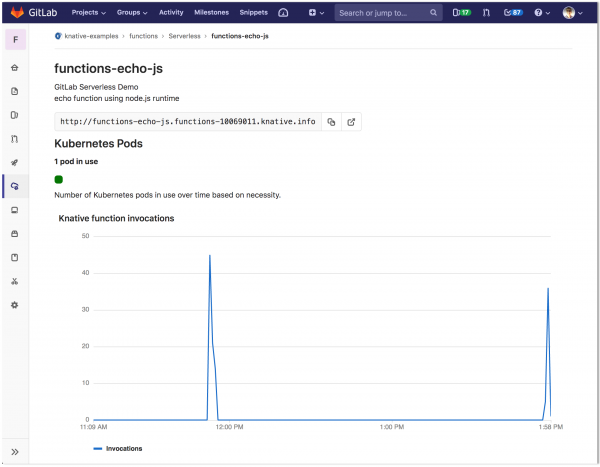The image size is (600, 467).
Task: Open the sidebar Settings gear icon
Action: point(14,304)
